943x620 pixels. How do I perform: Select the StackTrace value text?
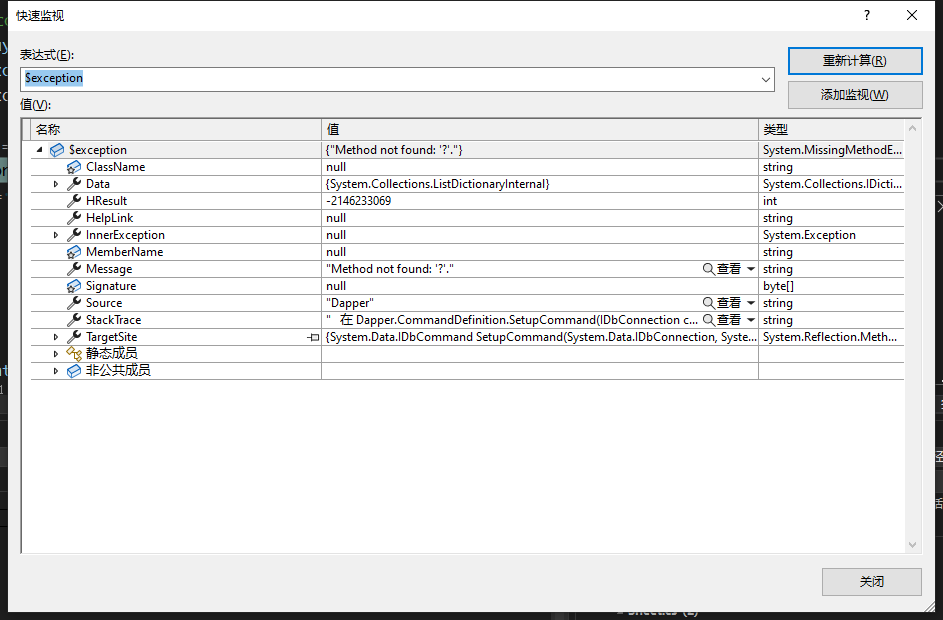tap(512, 320)
